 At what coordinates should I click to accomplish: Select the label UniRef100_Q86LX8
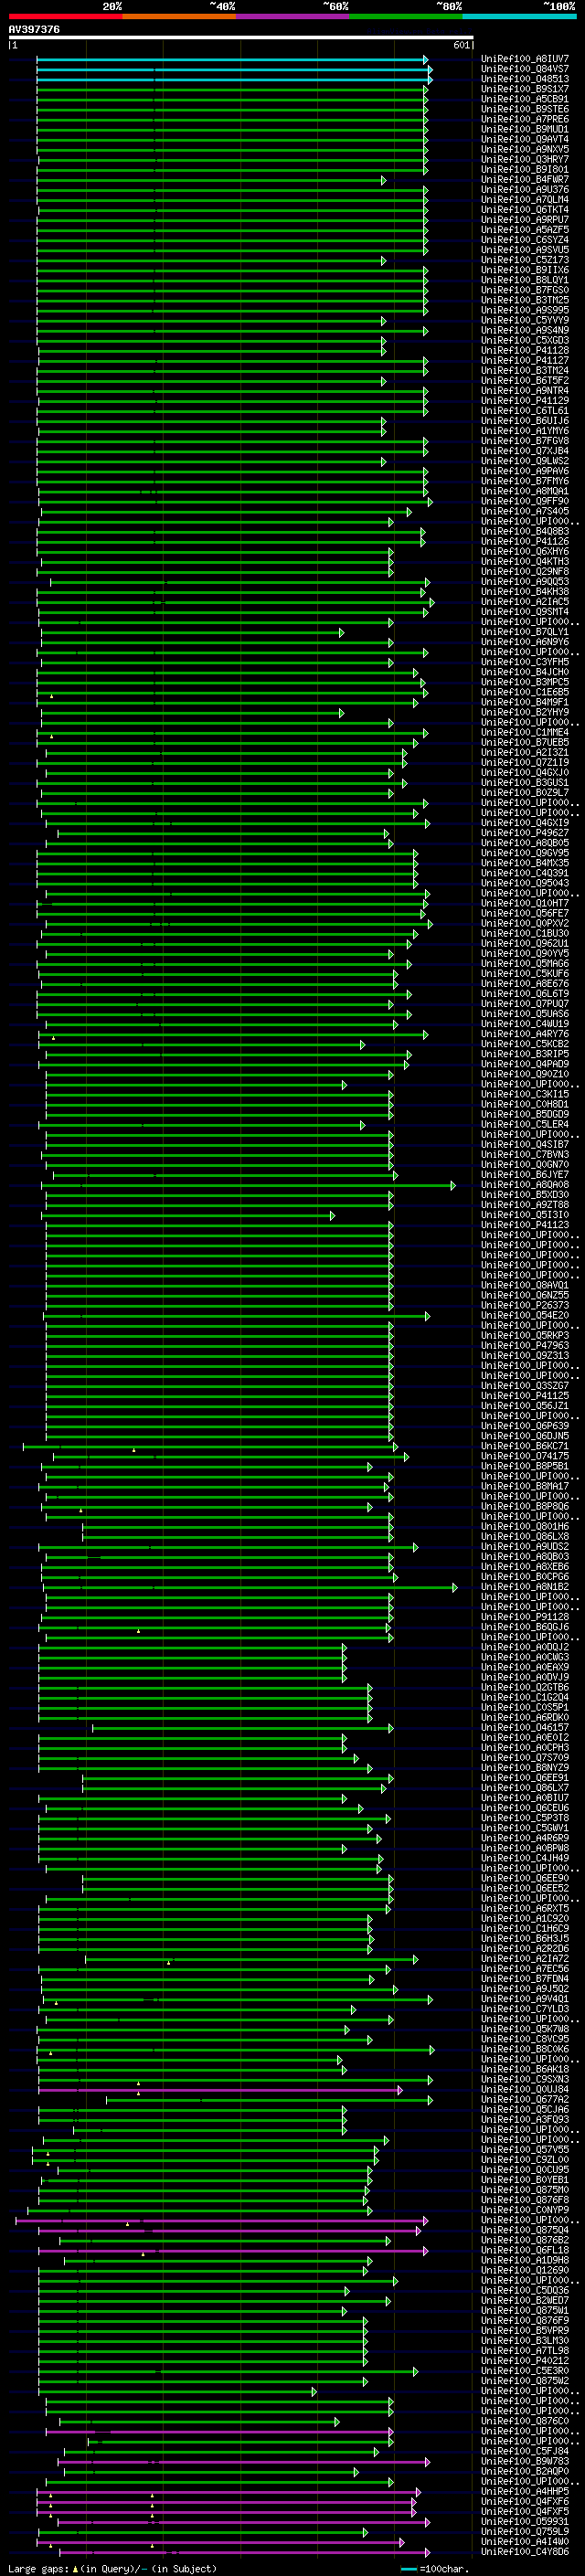[x=525, y=1536]
